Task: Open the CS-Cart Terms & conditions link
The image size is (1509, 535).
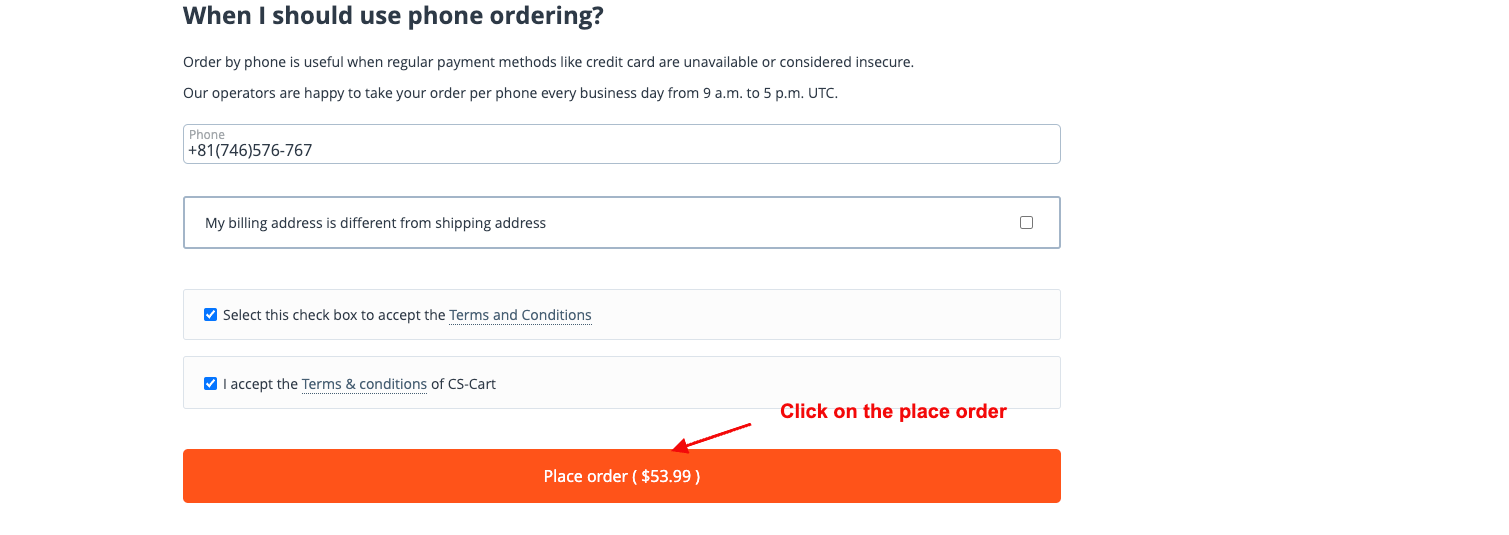Action: coord(364,384)
